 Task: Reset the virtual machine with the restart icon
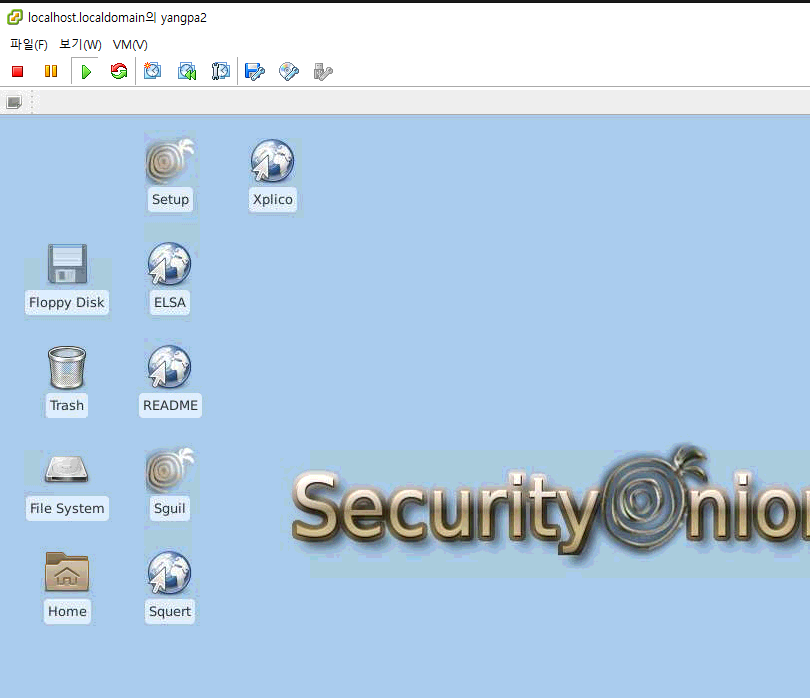[119, 71]
